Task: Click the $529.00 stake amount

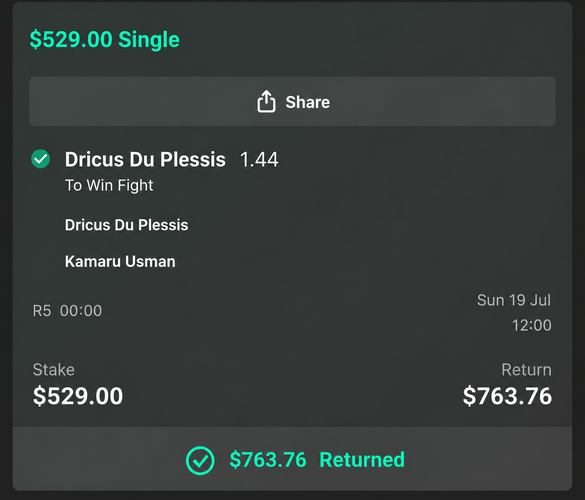Action: tap(78, 396)
